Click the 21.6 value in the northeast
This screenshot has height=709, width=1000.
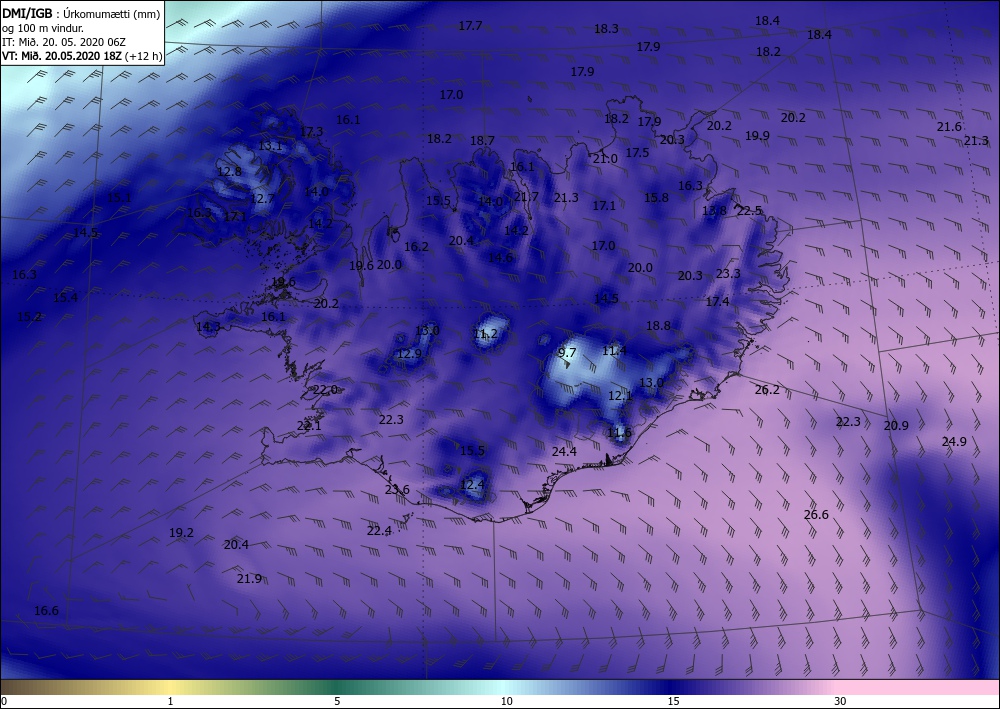(949, 127)
